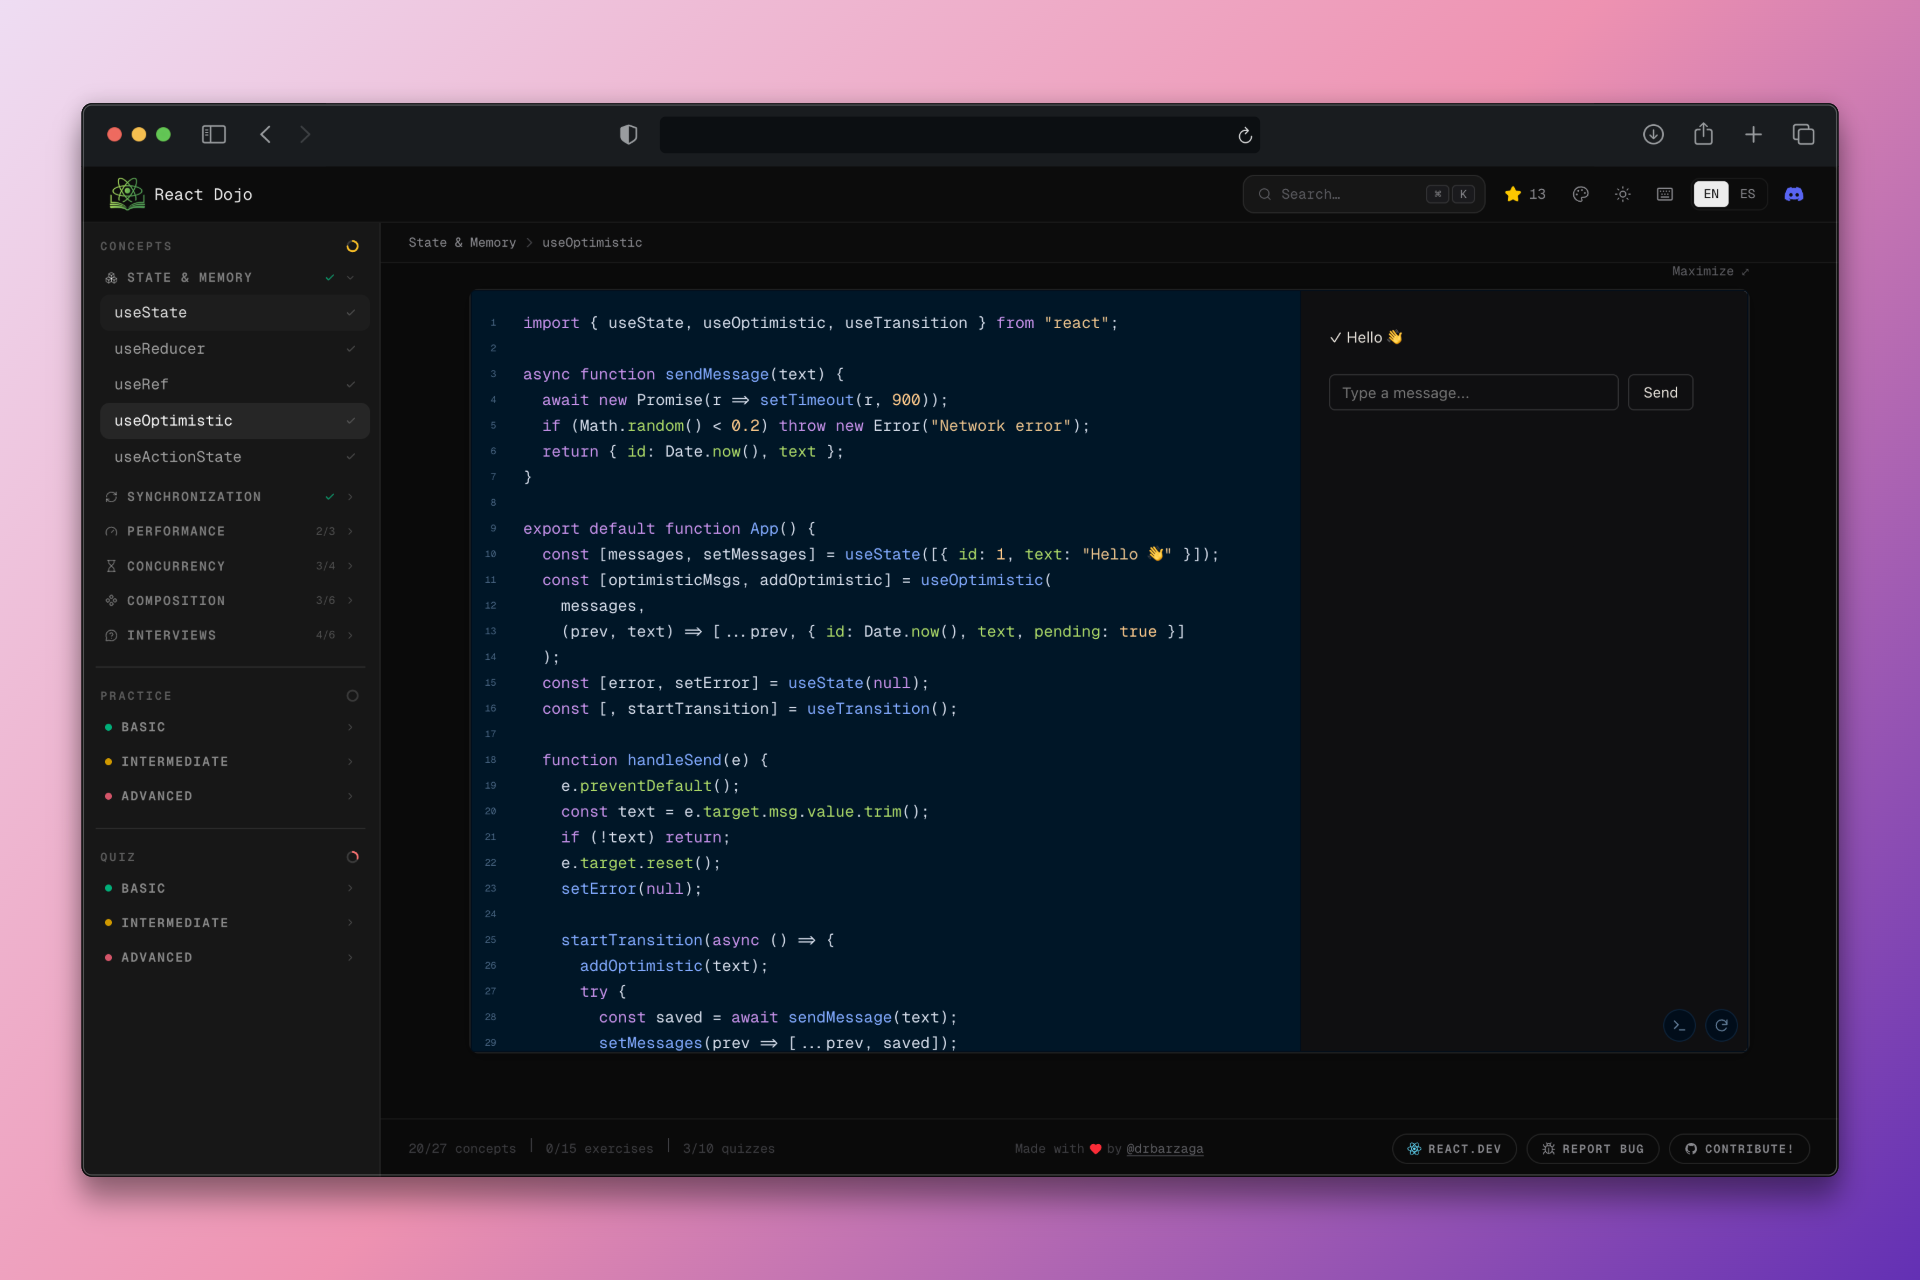This screenshot has height=1280, width=1920.
Task: Select the useOptimistic concept
Action: (235, 421)
